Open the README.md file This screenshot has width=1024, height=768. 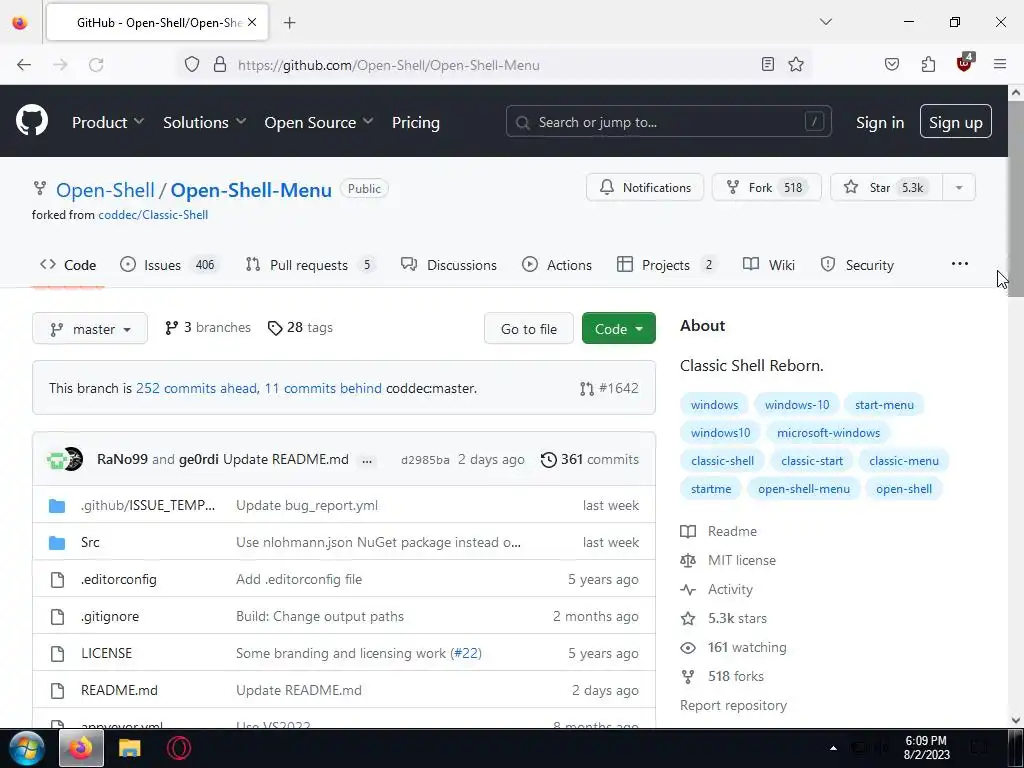tap(120, 690)
